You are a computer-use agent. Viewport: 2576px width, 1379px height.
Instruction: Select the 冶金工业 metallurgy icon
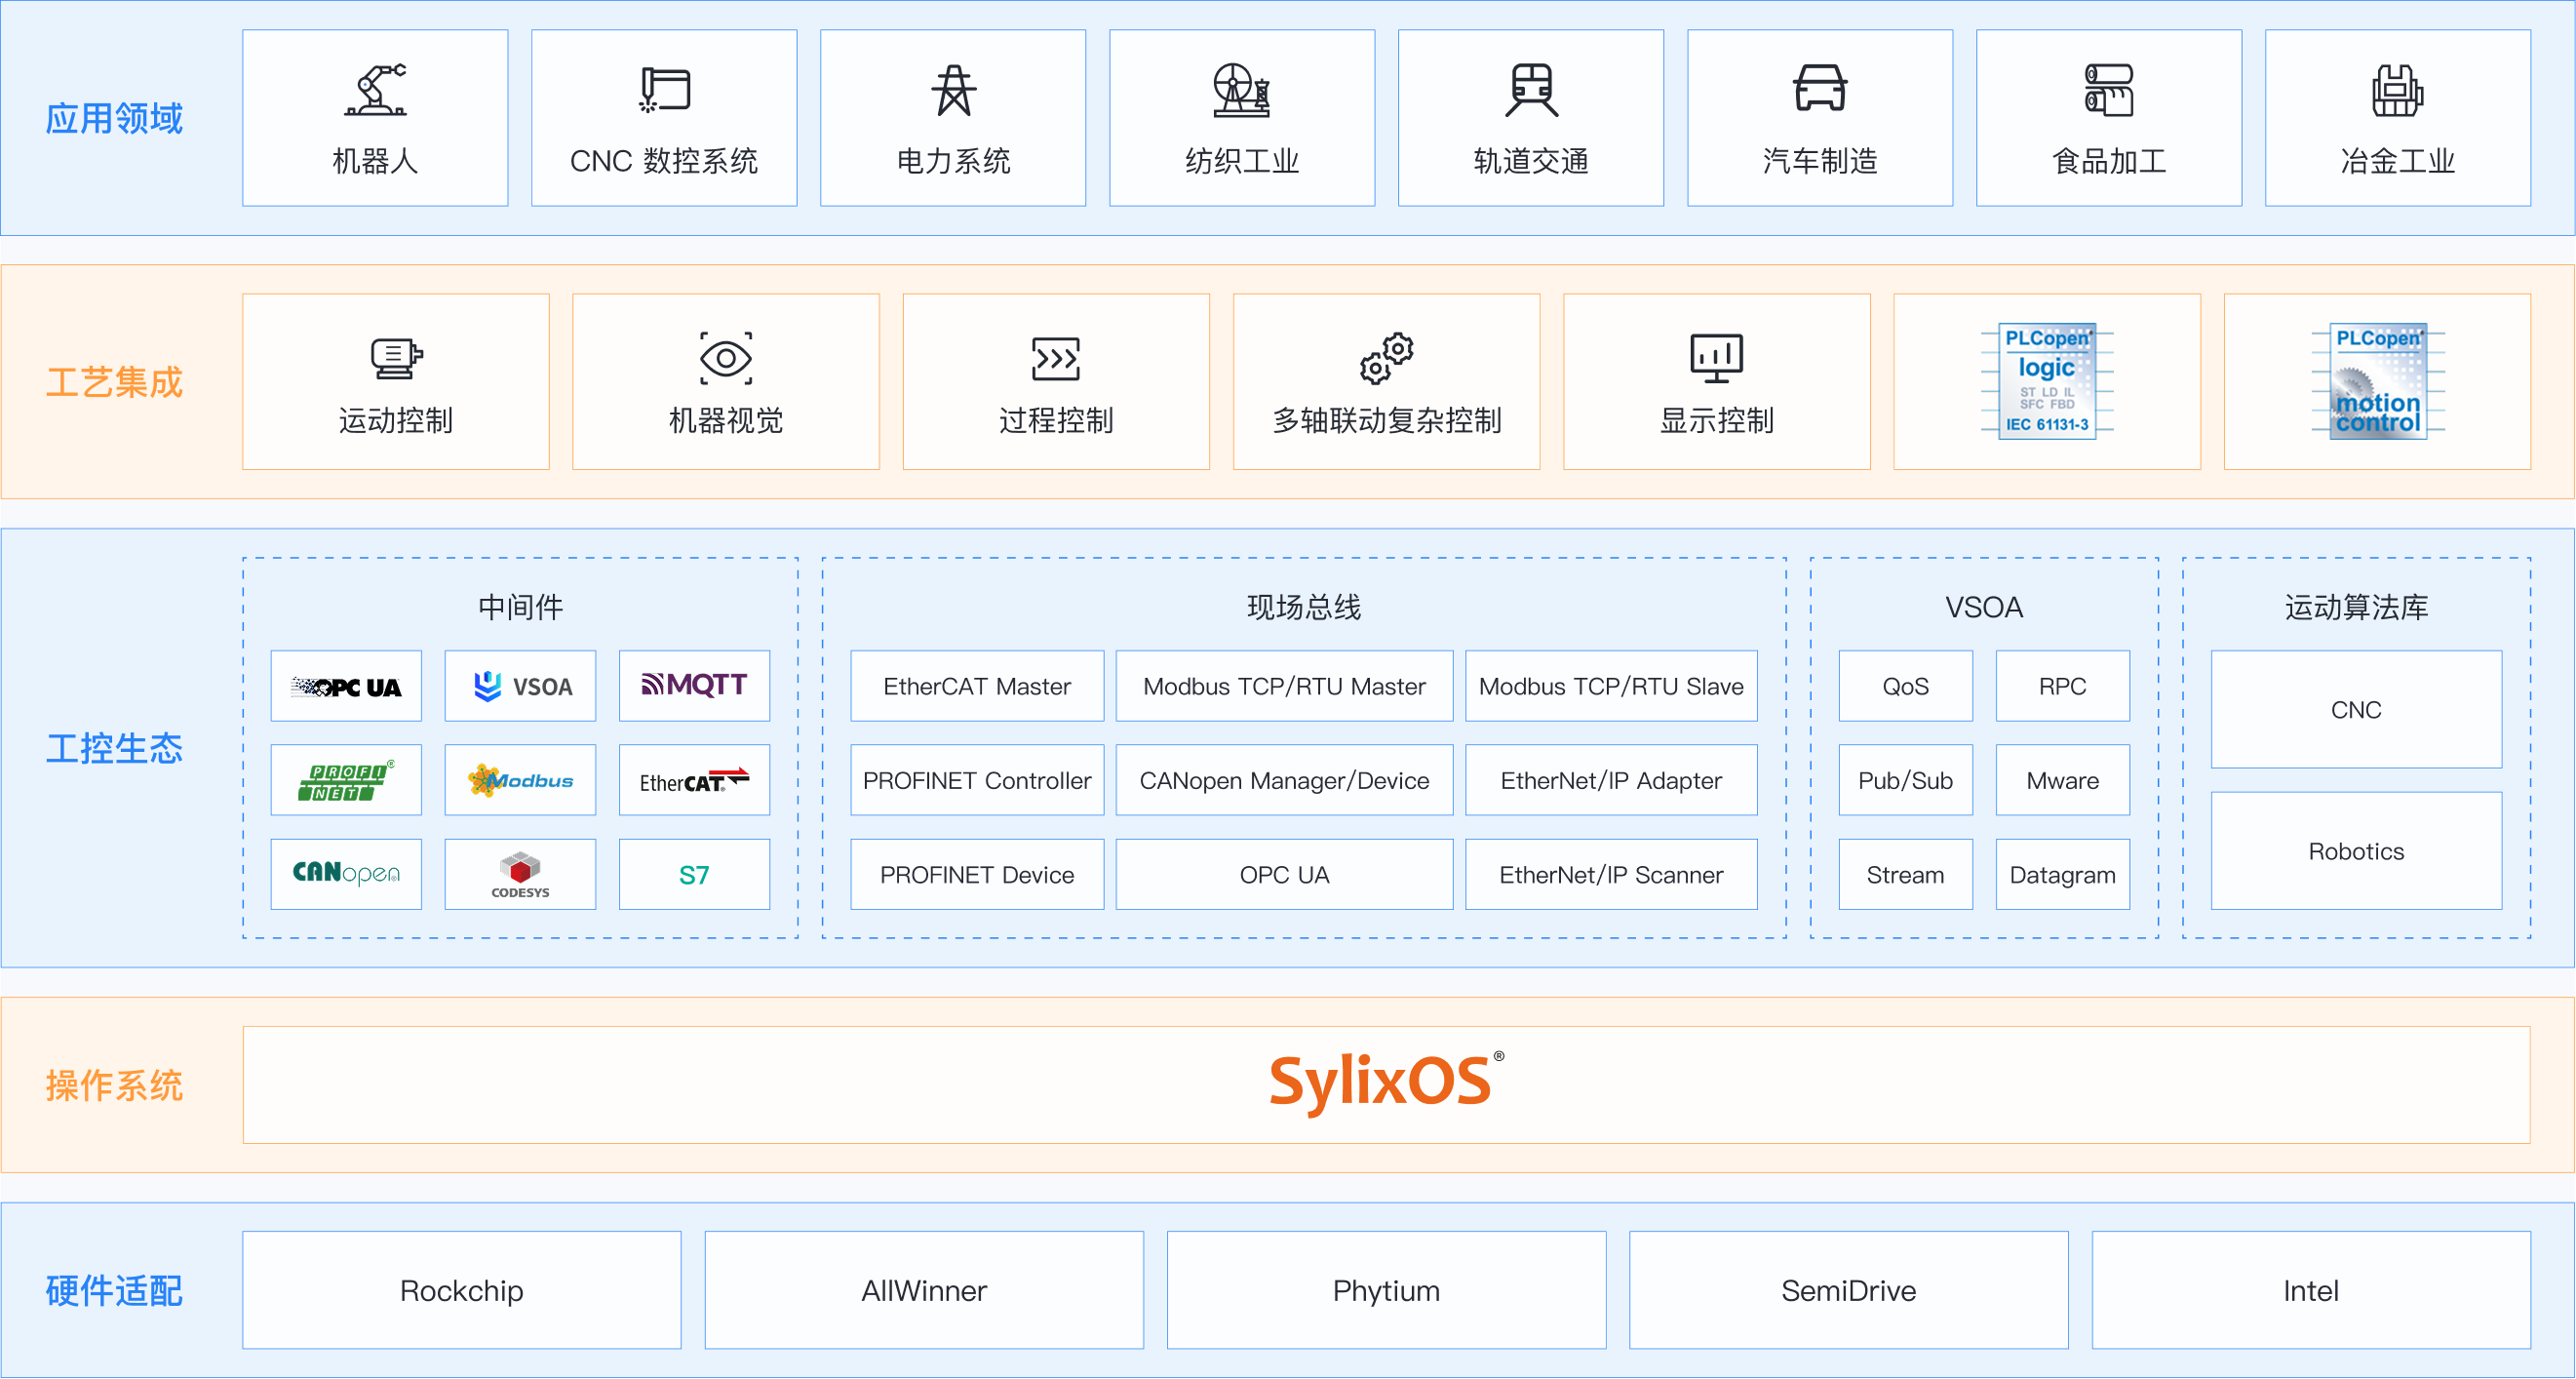pyautogui.click(x=2398, y=90)
